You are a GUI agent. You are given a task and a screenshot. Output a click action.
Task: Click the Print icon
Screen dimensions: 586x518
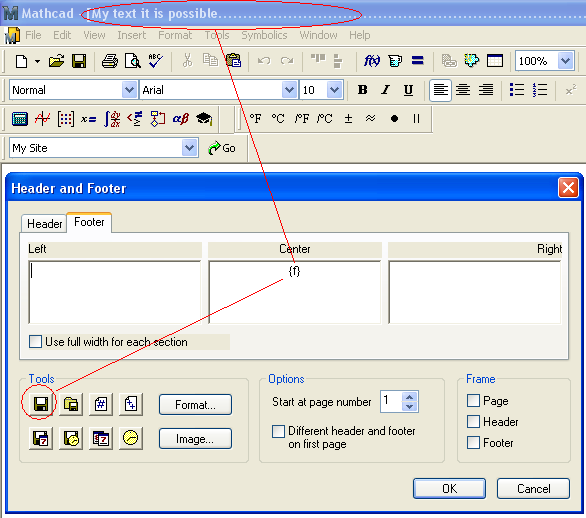click(x=110, y=61)
